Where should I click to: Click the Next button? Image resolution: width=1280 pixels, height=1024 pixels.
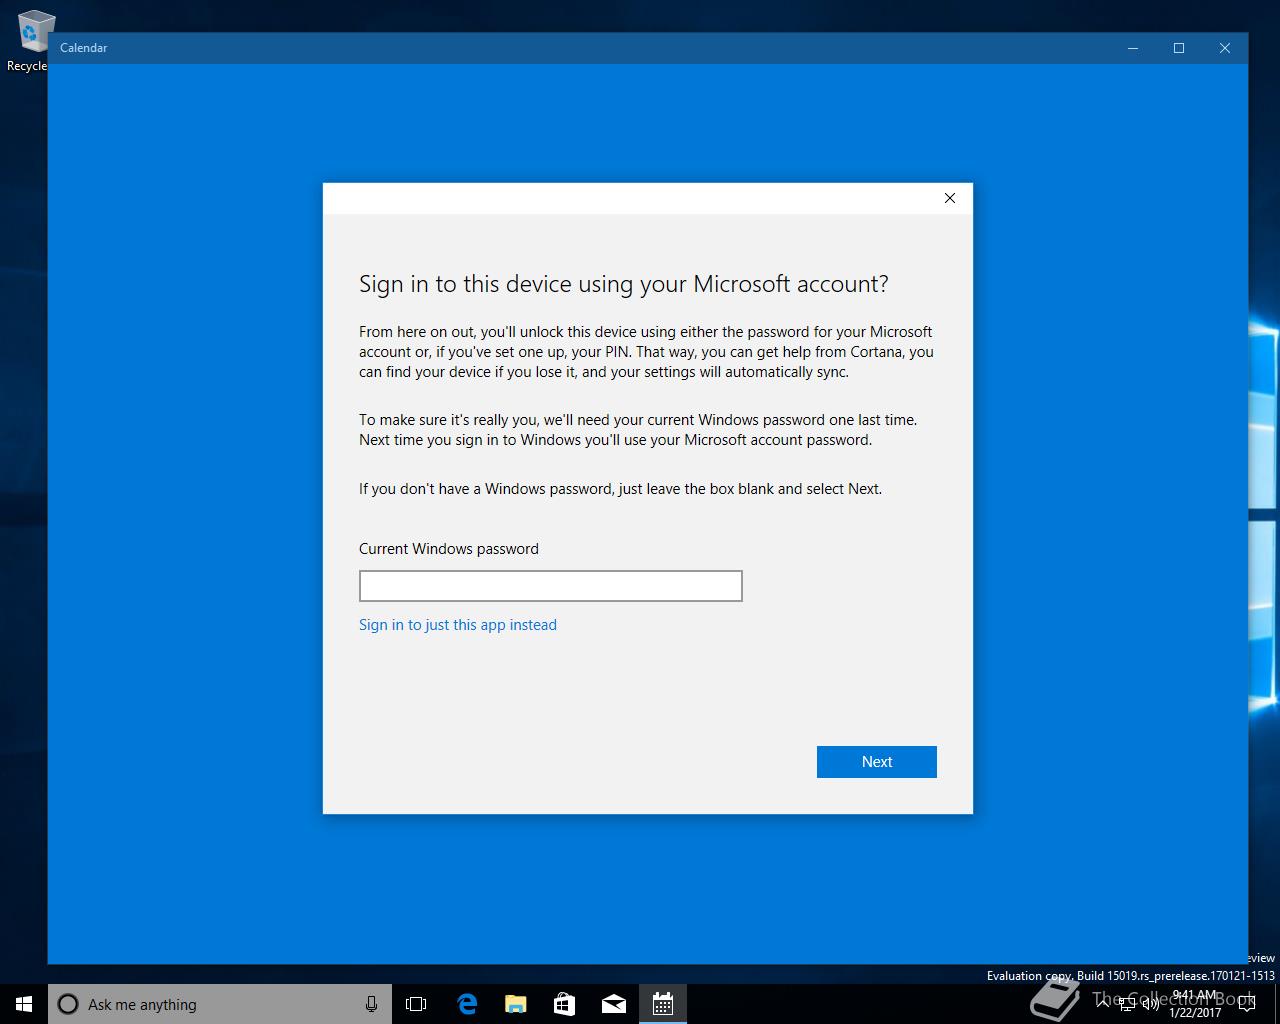(877, 762)
